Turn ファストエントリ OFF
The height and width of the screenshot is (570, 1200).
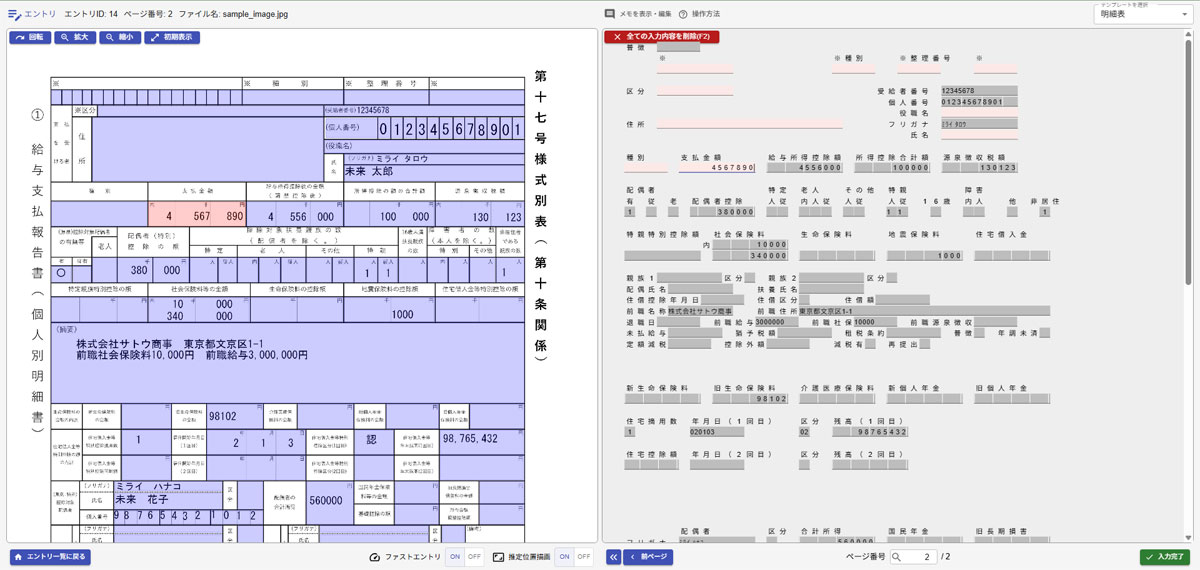pyautogui.click(x=474, y=557)
